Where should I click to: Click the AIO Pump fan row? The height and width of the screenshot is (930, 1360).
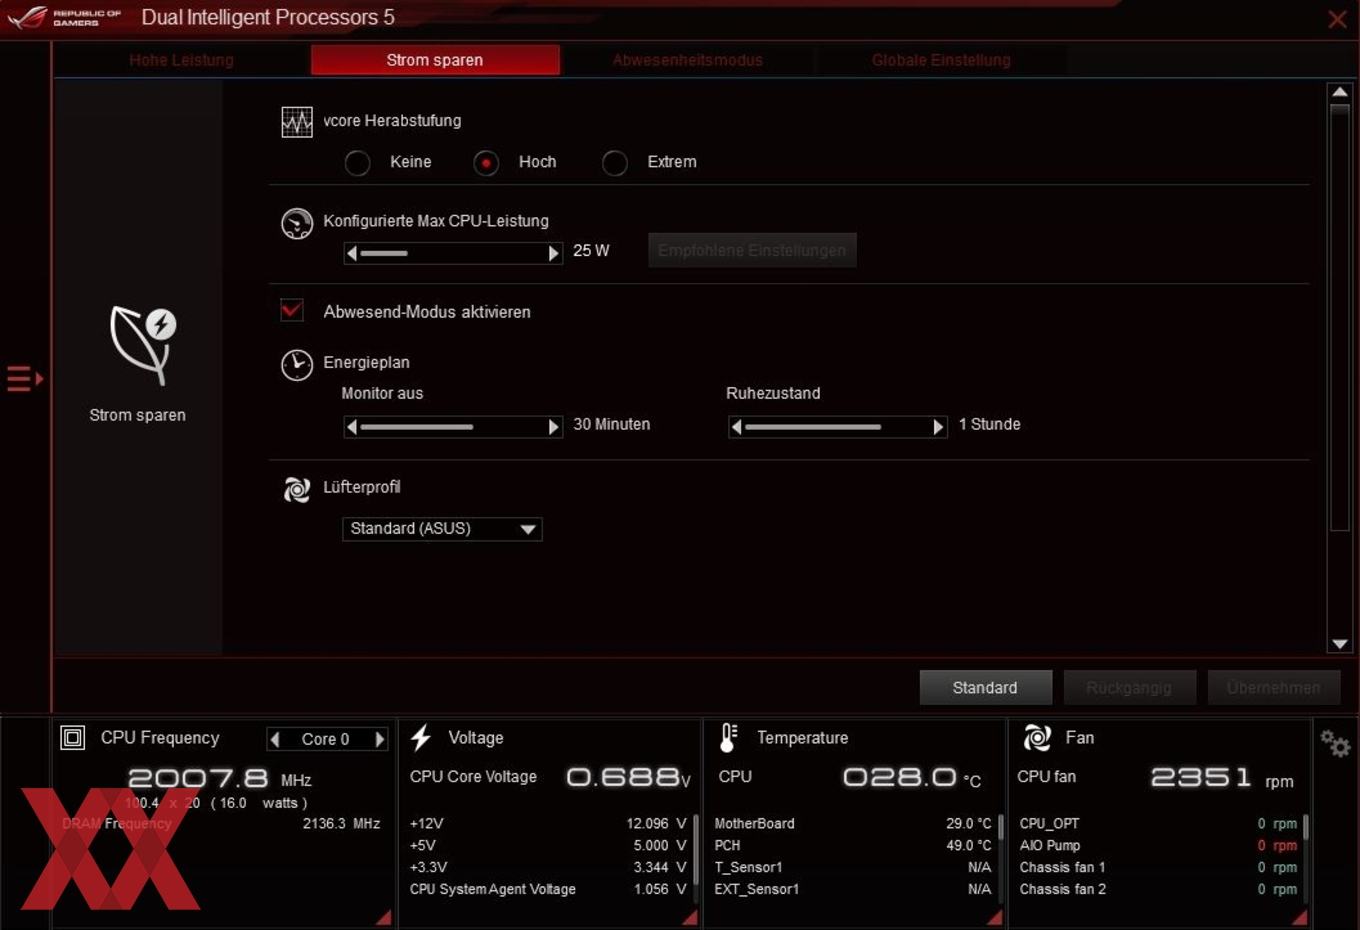pos(1158,846)
